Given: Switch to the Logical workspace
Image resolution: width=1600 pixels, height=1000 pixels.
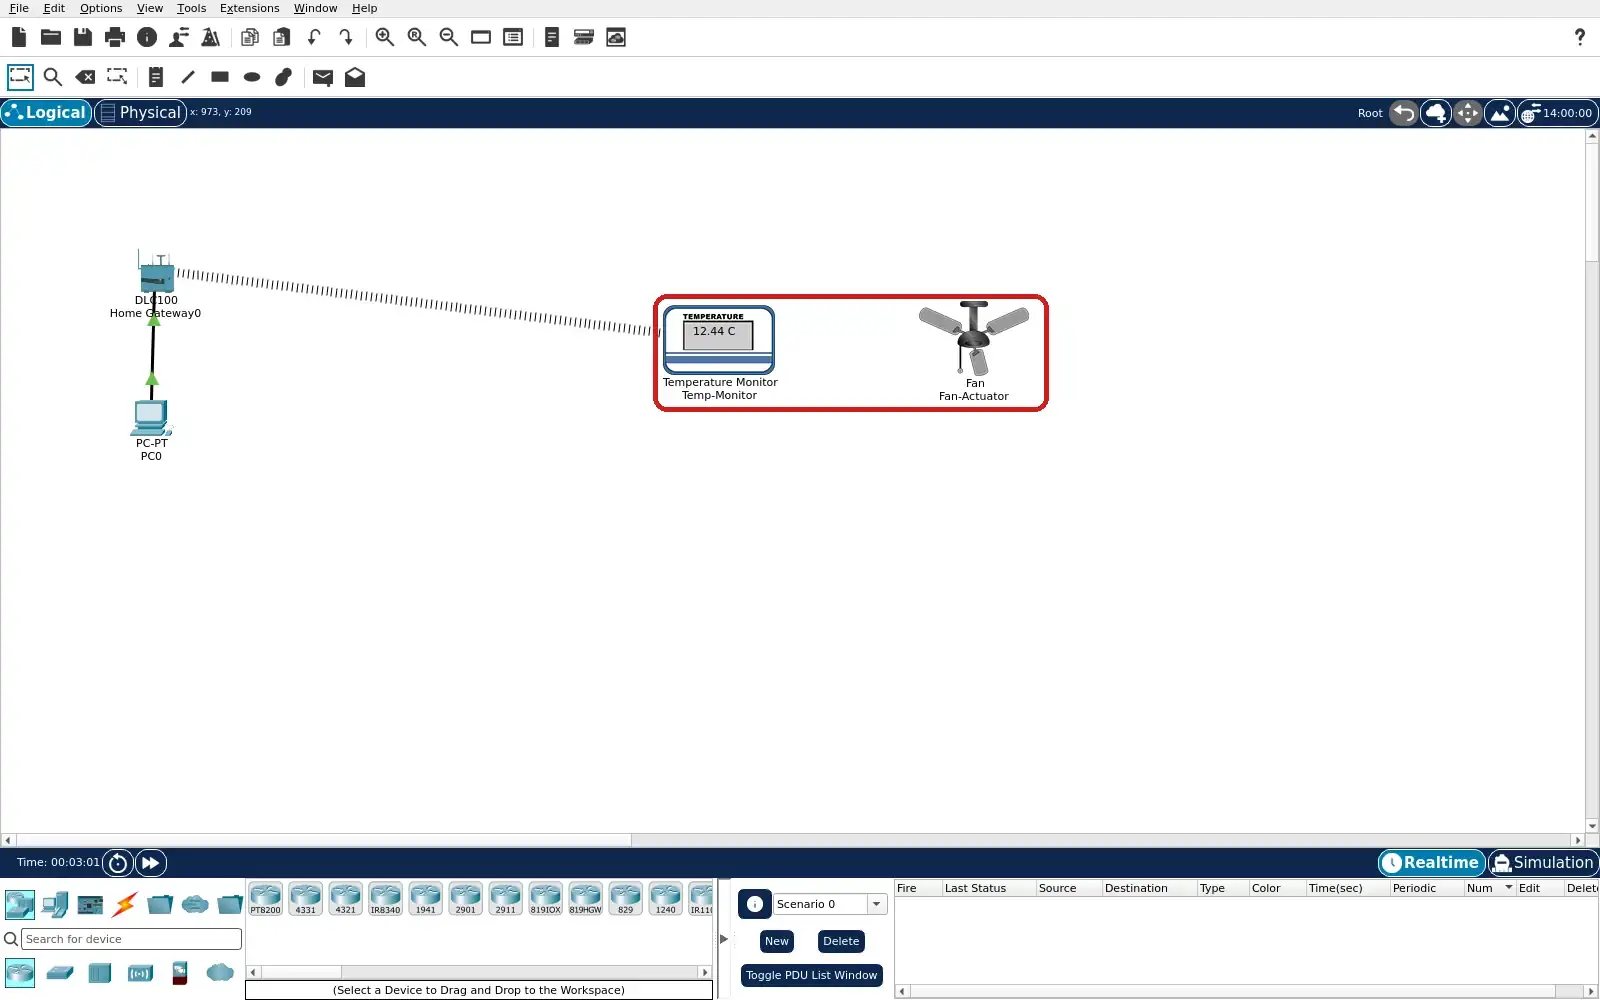Looking at the screenshot, I should (x=46, y=113).
